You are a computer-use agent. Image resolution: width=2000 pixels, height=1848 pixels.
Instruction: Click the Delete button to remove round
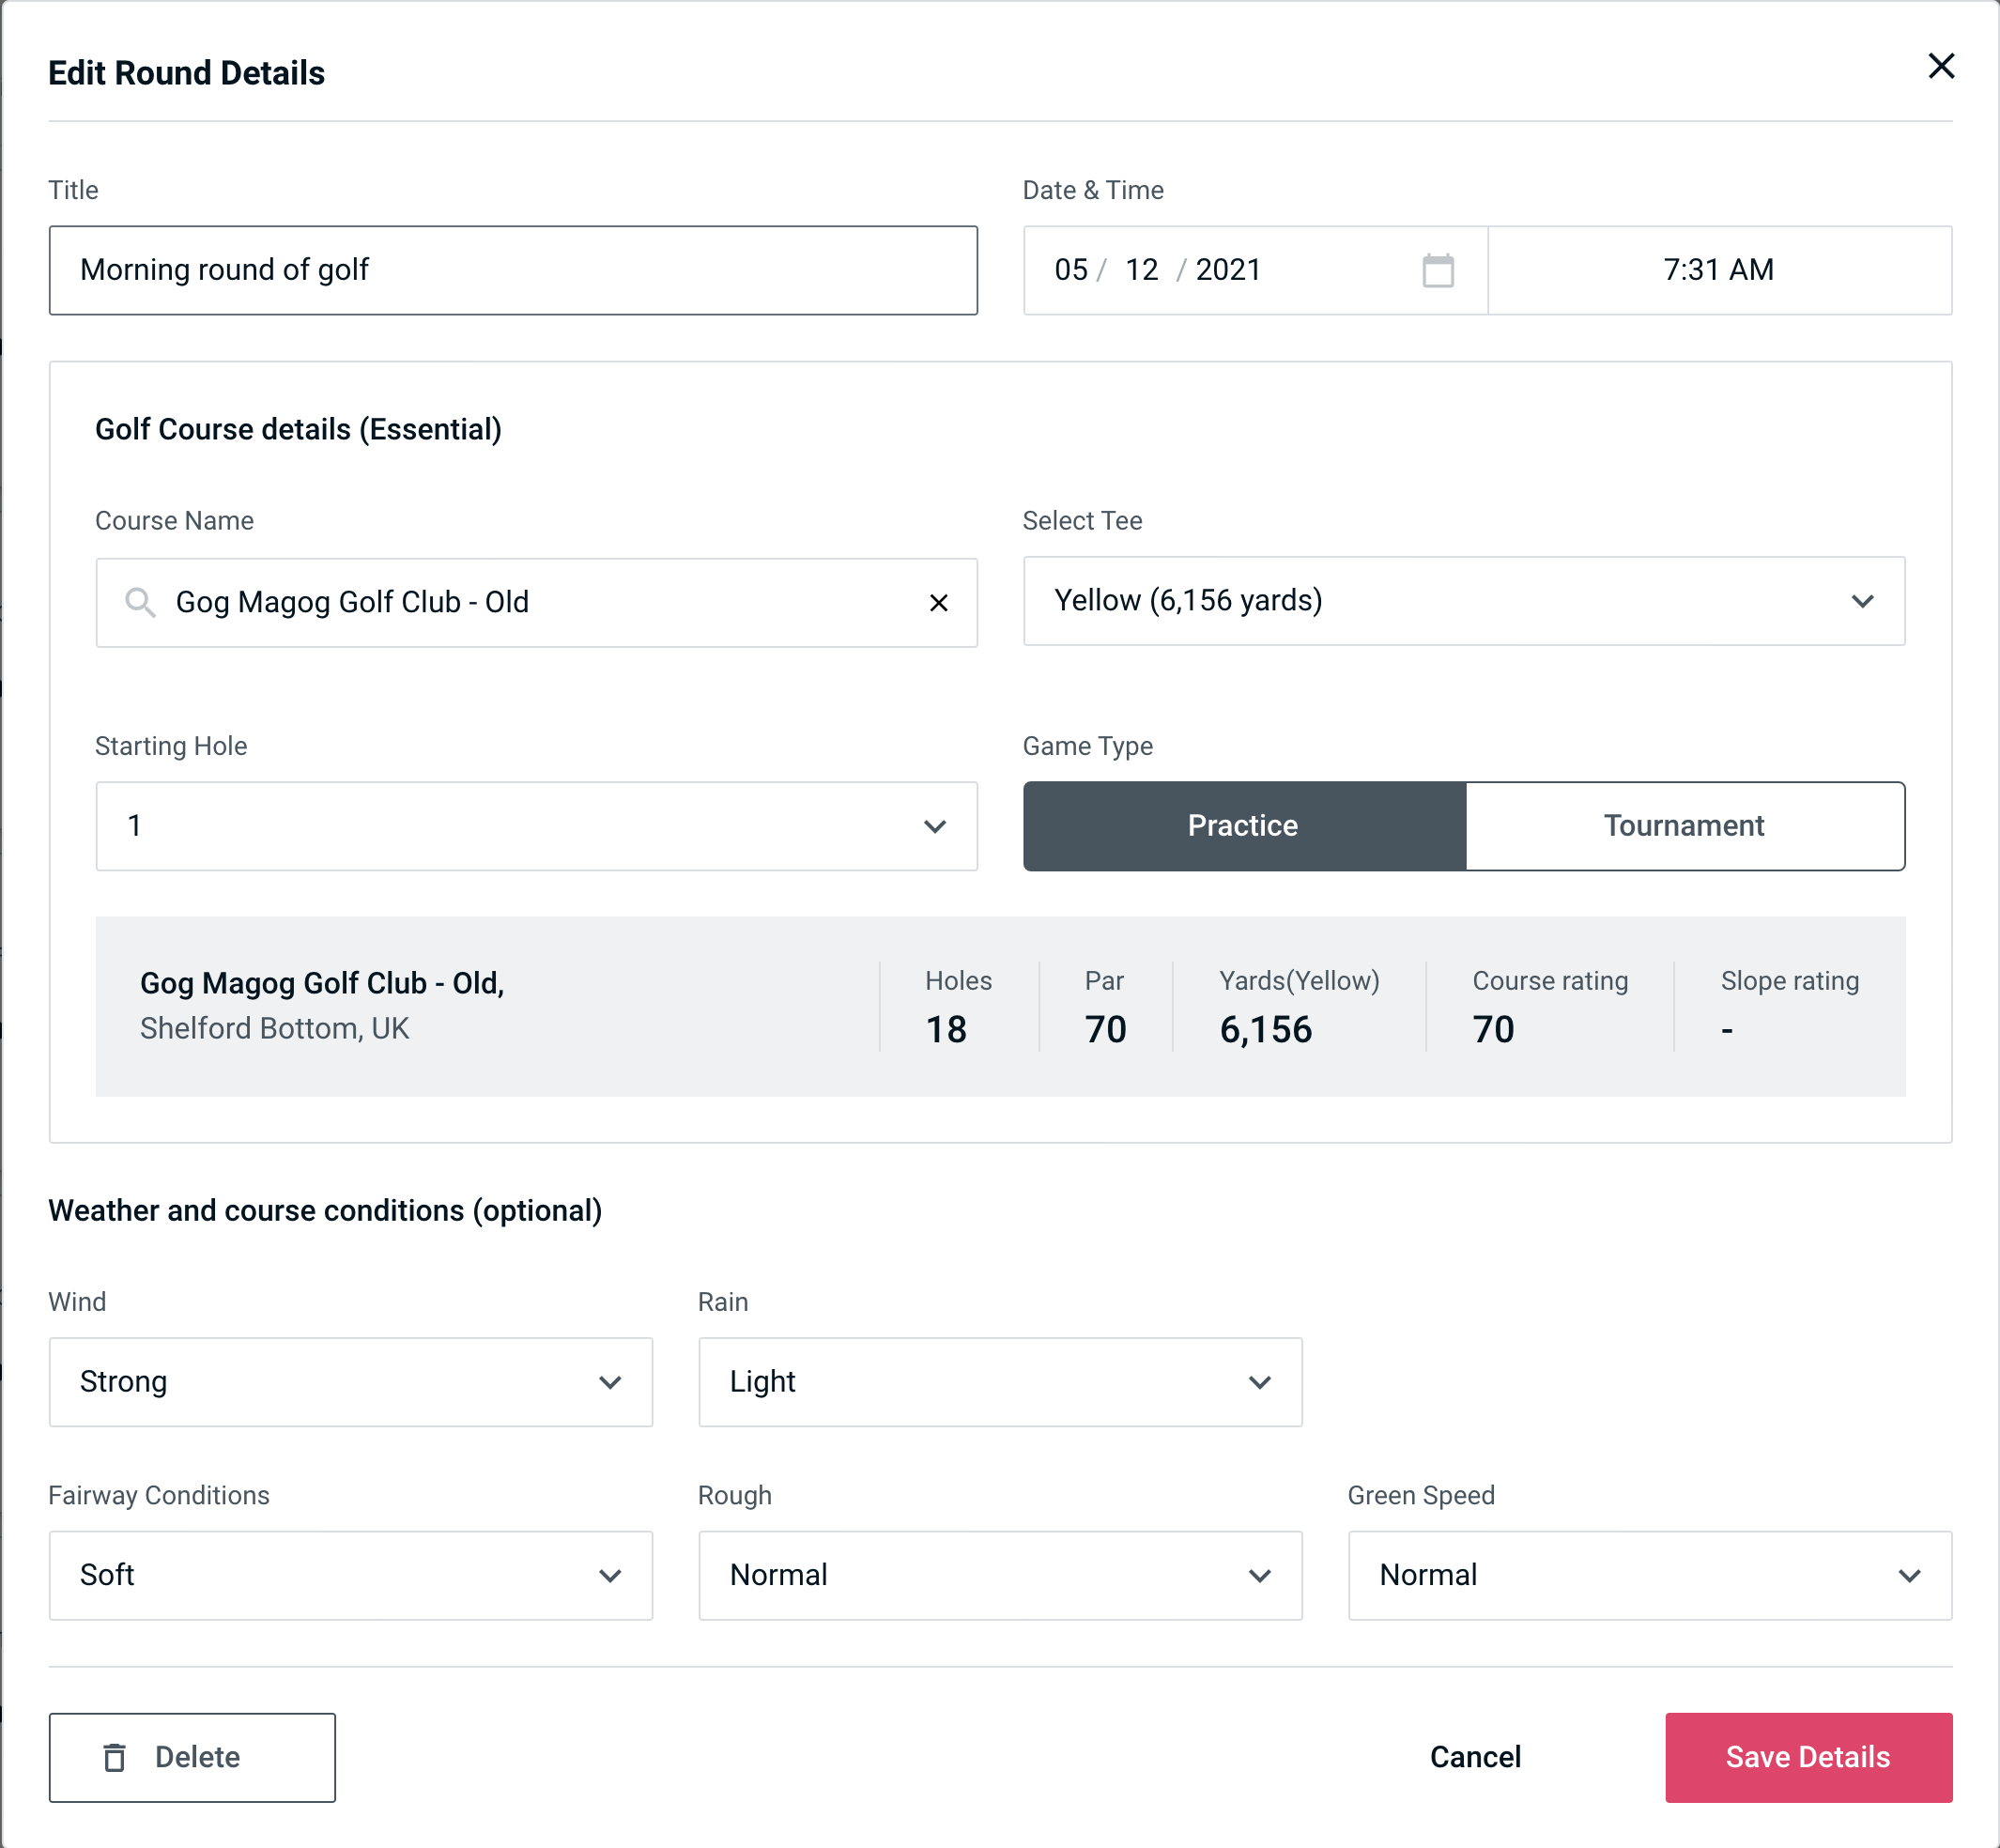click(192, 1756)
